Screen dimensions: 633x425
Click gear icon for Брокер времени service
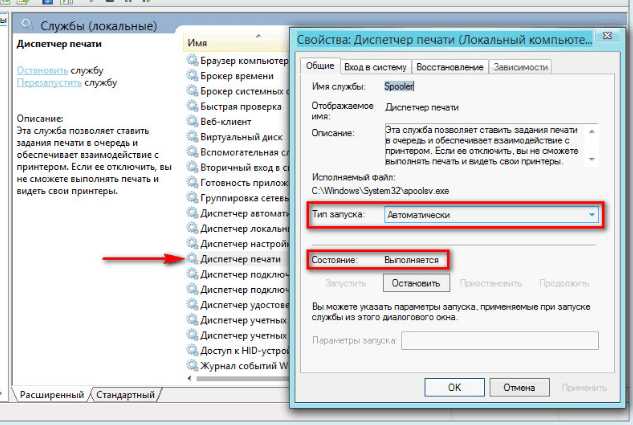point(193,76)
